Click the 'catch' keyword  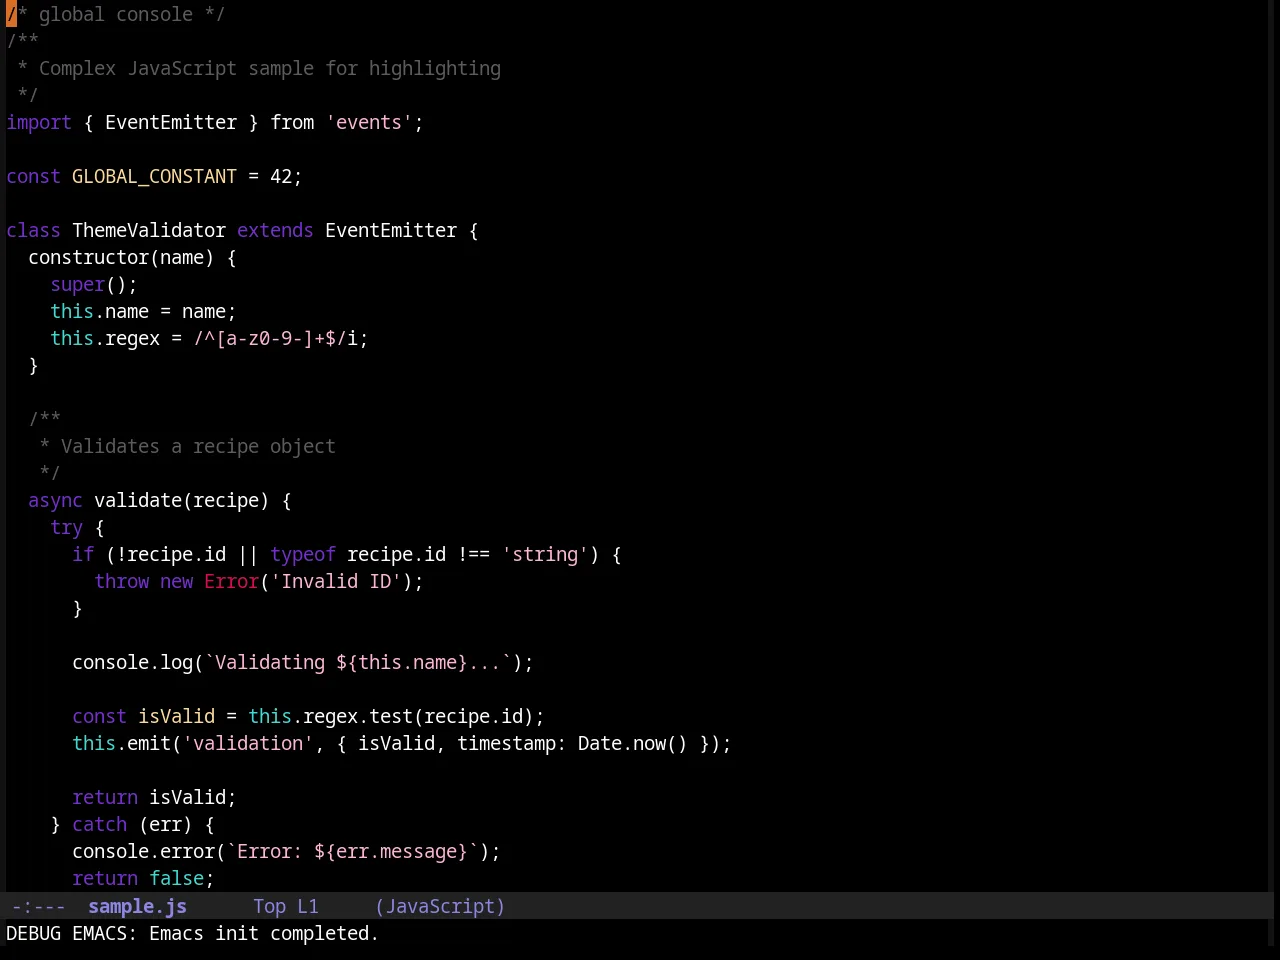coord(99,824)
